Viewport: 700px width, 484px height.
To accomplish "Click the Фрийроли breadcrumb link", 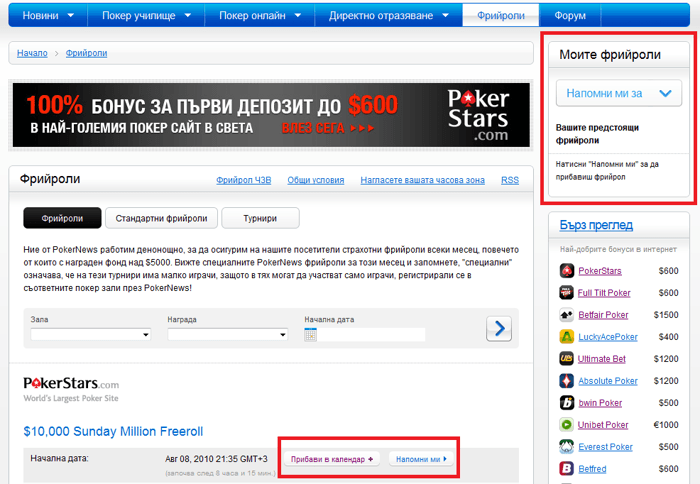I will 87,53.
